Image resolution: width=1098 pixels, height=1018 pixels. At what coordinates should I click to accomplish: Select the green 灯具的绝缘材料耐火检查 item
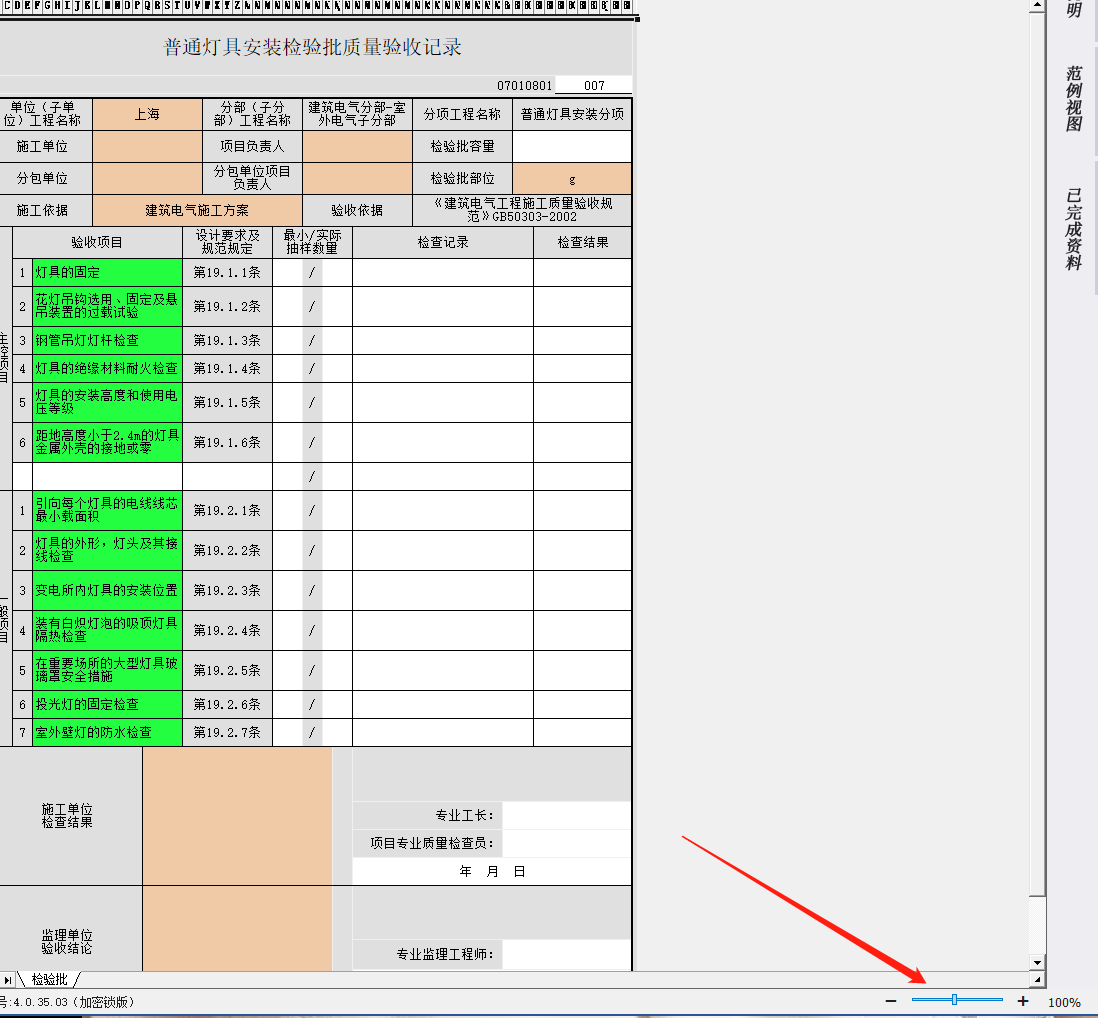(x=107, y=368)
